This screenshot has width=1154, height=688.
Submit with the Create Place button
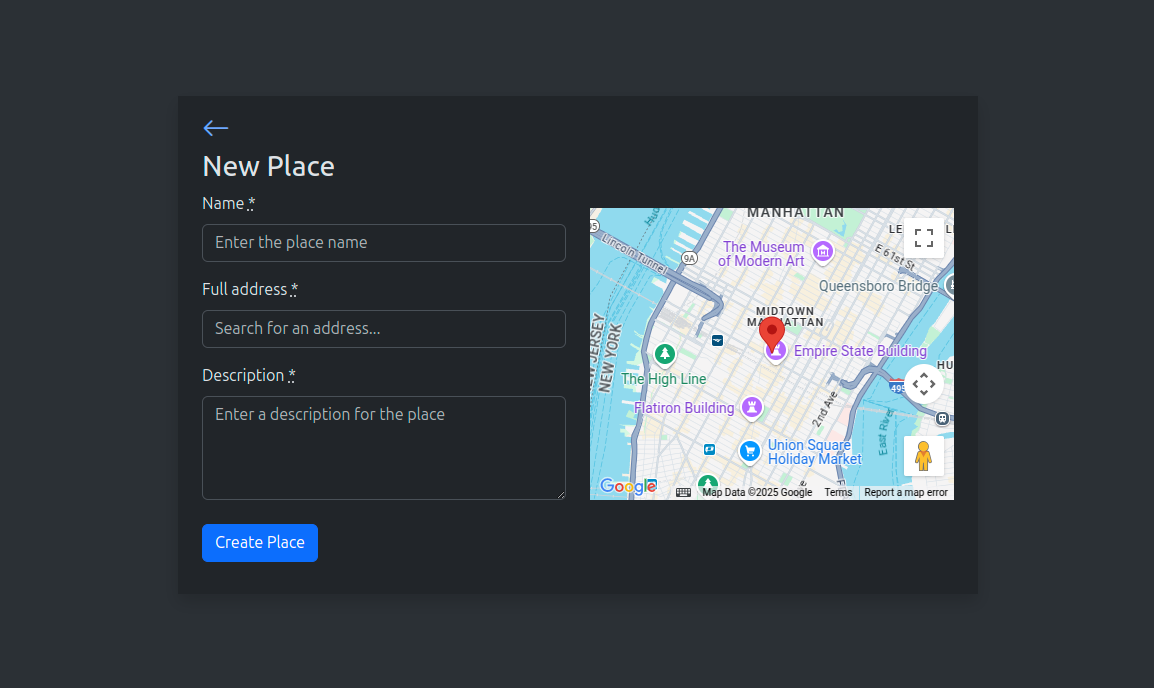pyautogui.click(x=260, y=543)
